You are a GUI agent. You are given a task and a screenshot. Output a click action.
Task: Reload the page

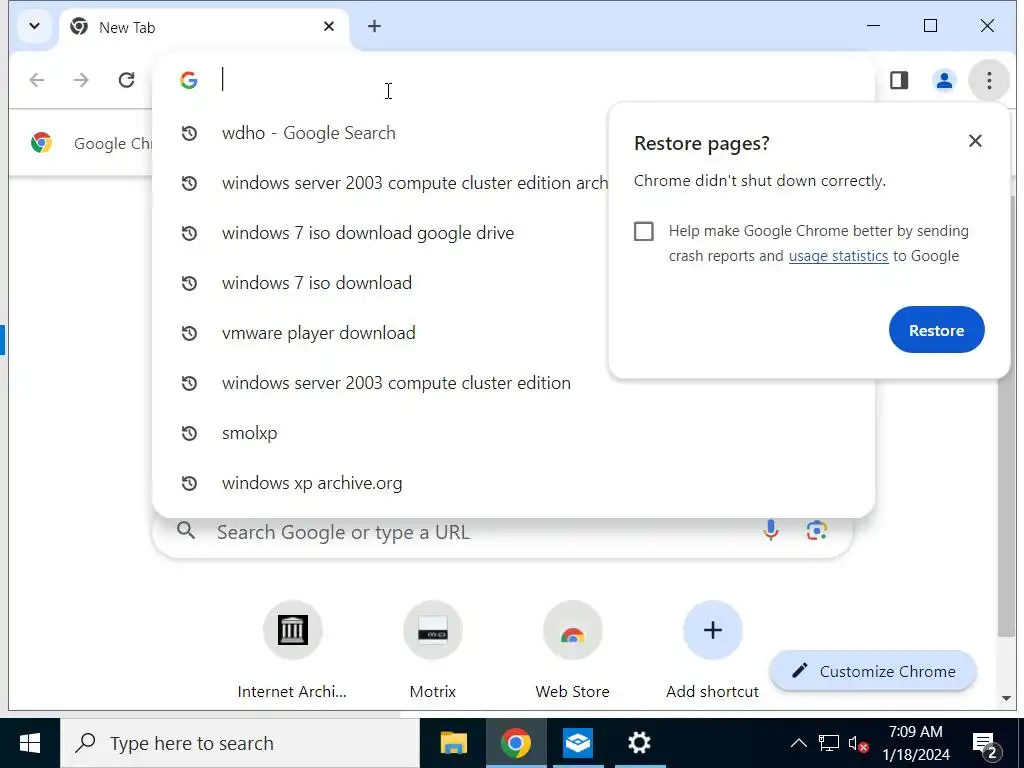pos(126,80)
